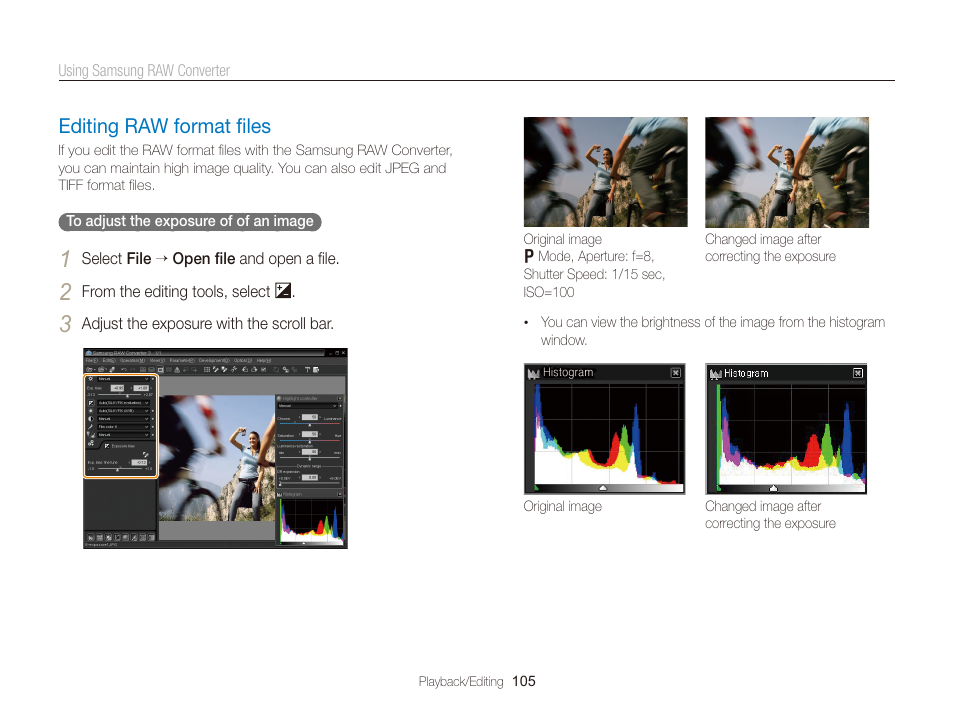954x720 pixels.
Task: Open the Parameter menu
Action: [x=183, y=360]
